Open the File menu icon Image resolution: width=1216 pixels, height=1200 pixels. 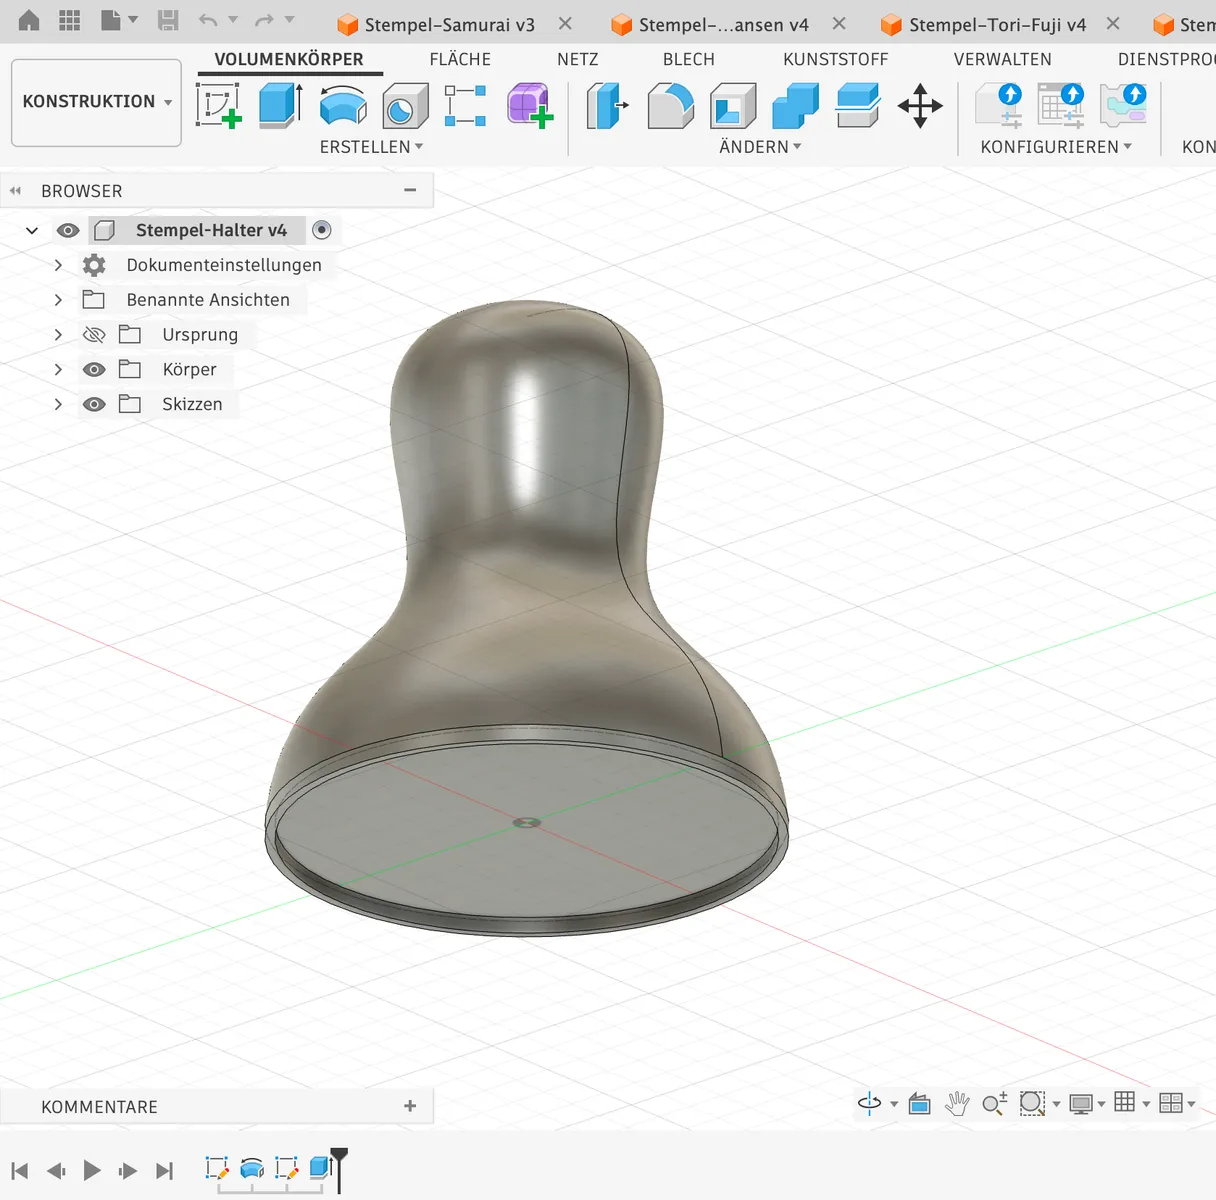point(111,21)
